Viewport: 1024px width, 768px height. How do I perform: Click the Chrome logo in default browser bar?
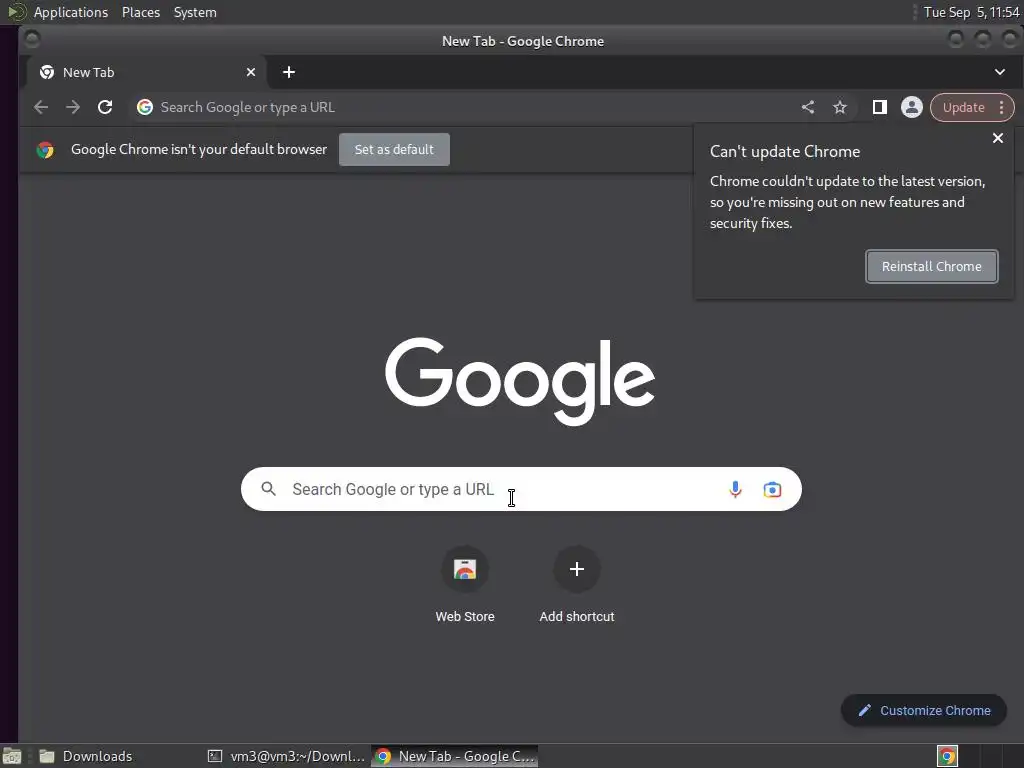(x=45, y=150)
